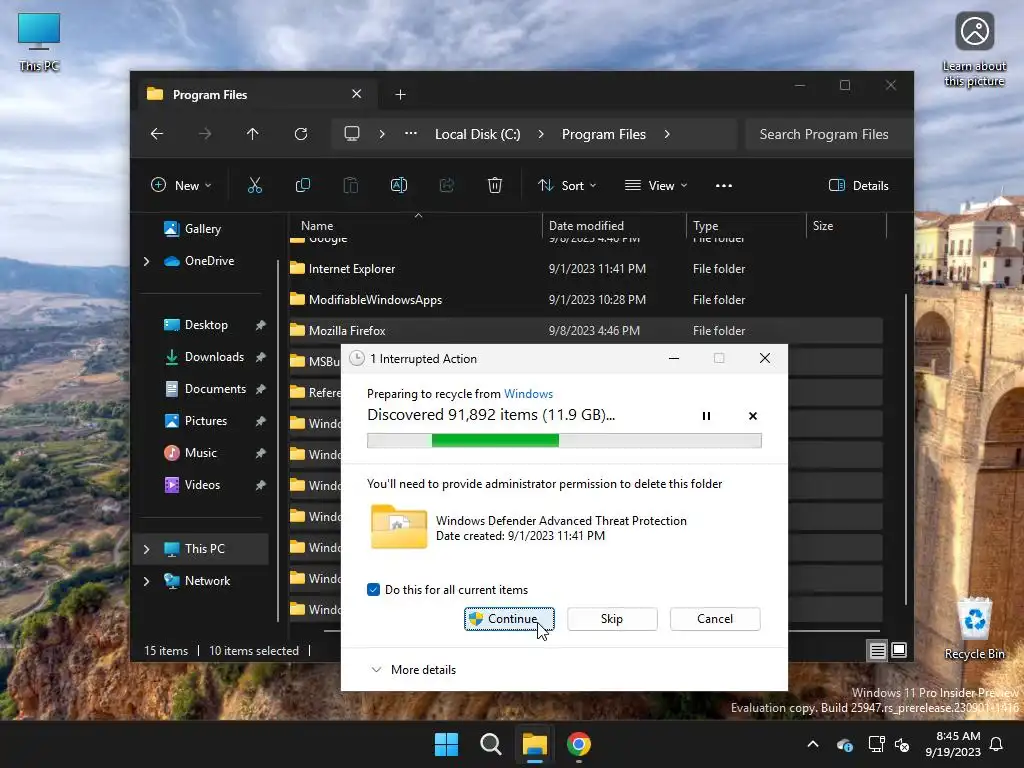Click the PC monitor icon in address bar

352,134
